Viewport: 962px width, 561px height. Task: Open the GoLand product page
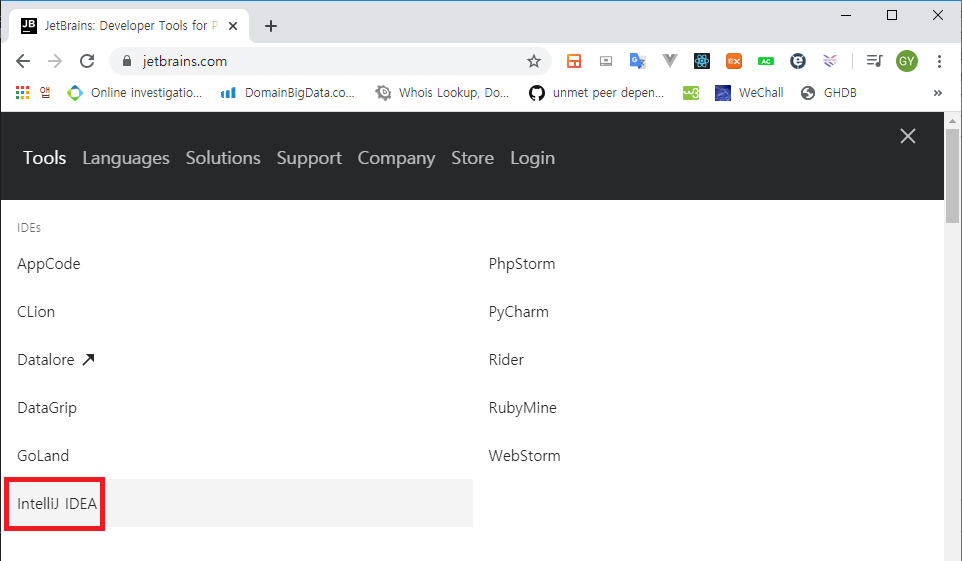(43, 455)
